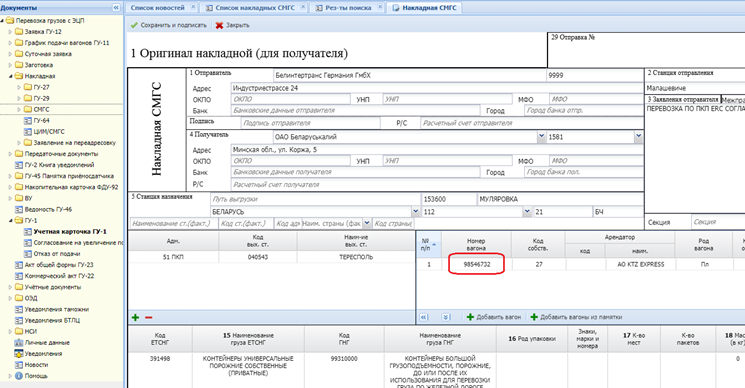
Task: Switch to Список новостей tab
Action: pyautogui.click(x=157, y=8)
